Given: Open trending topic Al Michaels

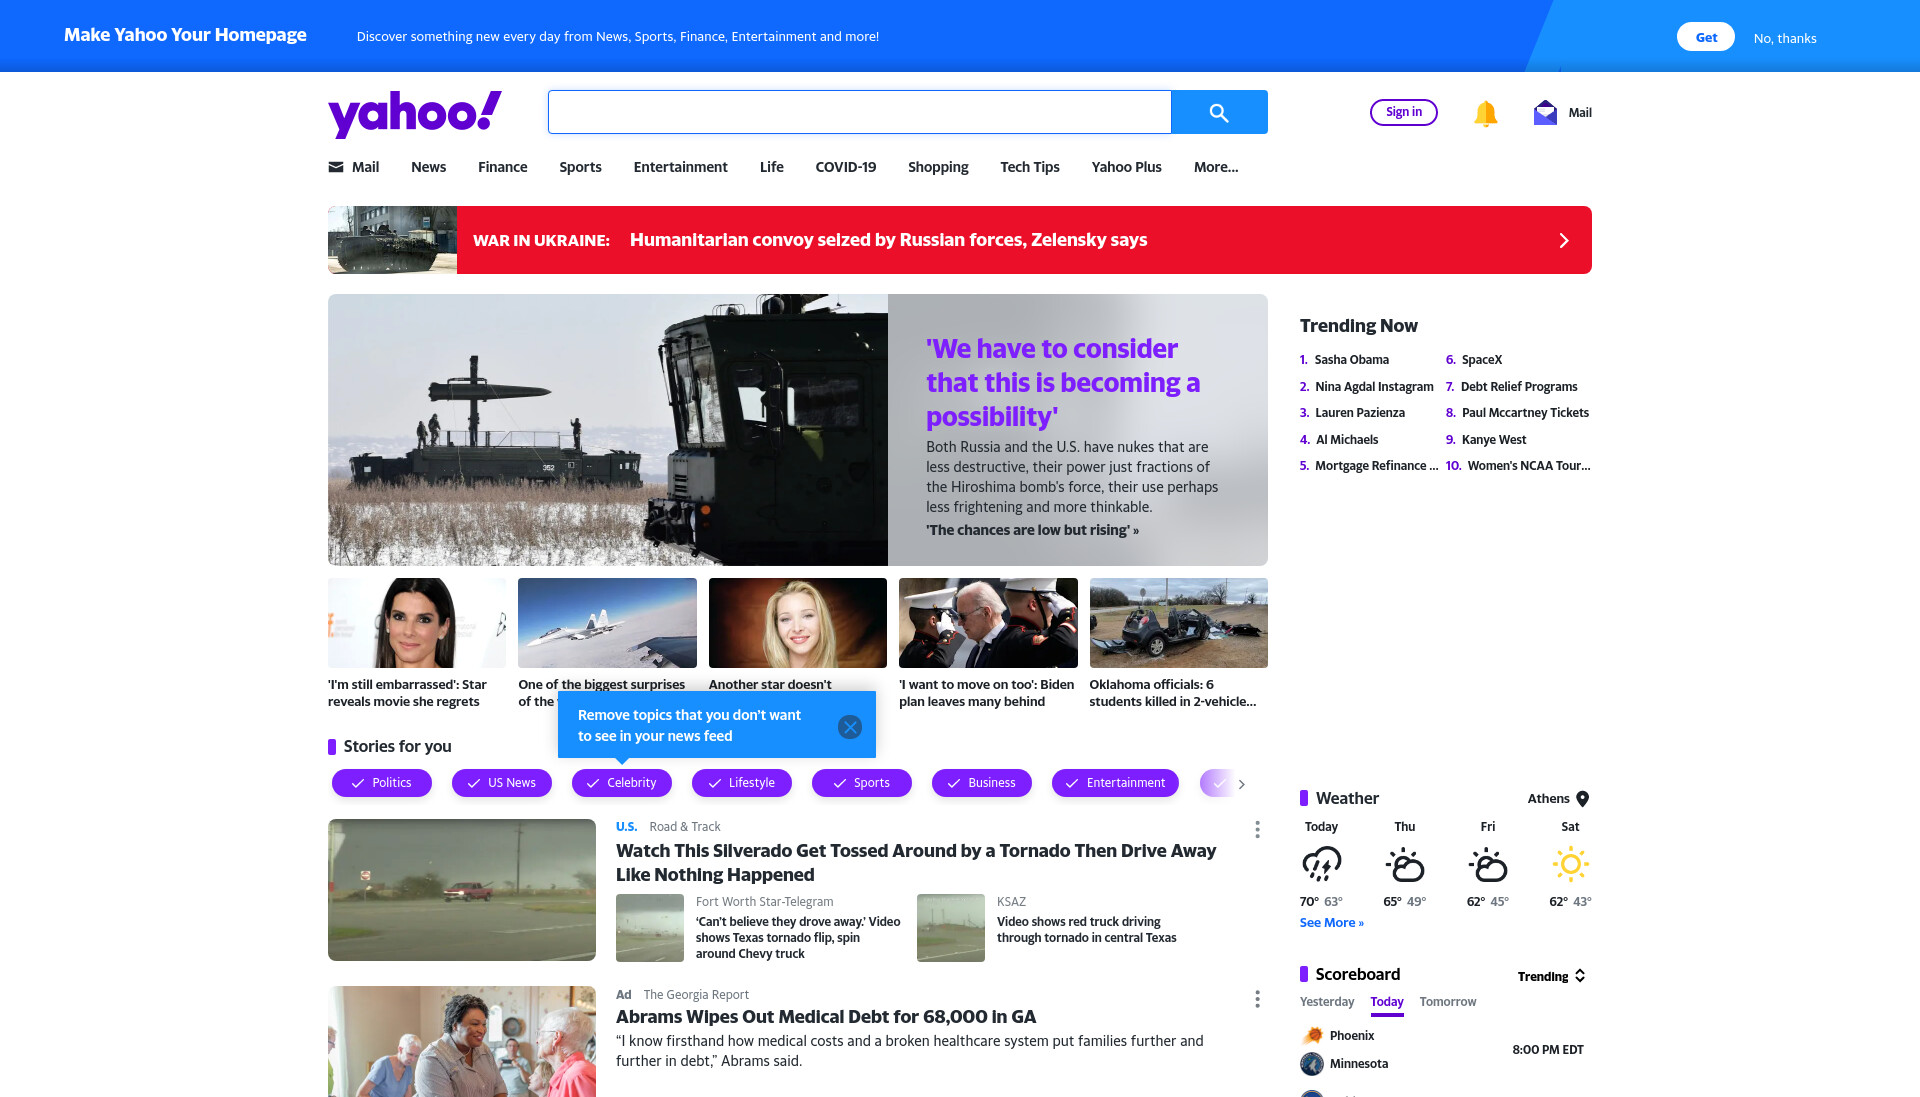Looking at the screenshot, I should pos(1346,440).
